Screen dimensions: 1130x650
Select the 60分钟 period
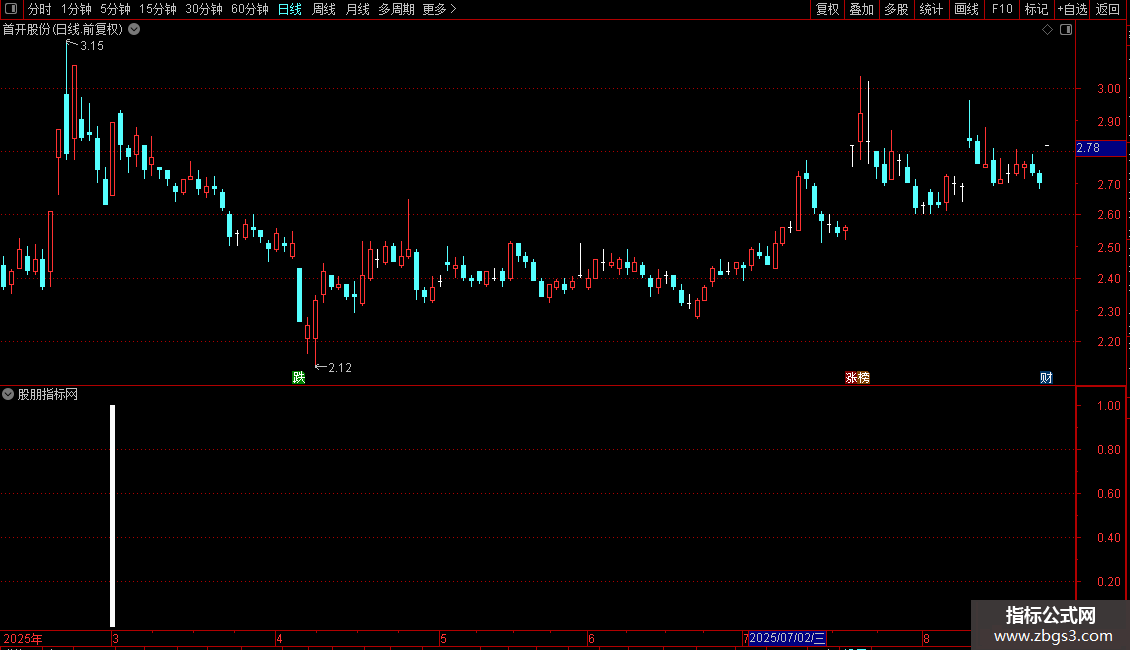click(x=250, y=9)
